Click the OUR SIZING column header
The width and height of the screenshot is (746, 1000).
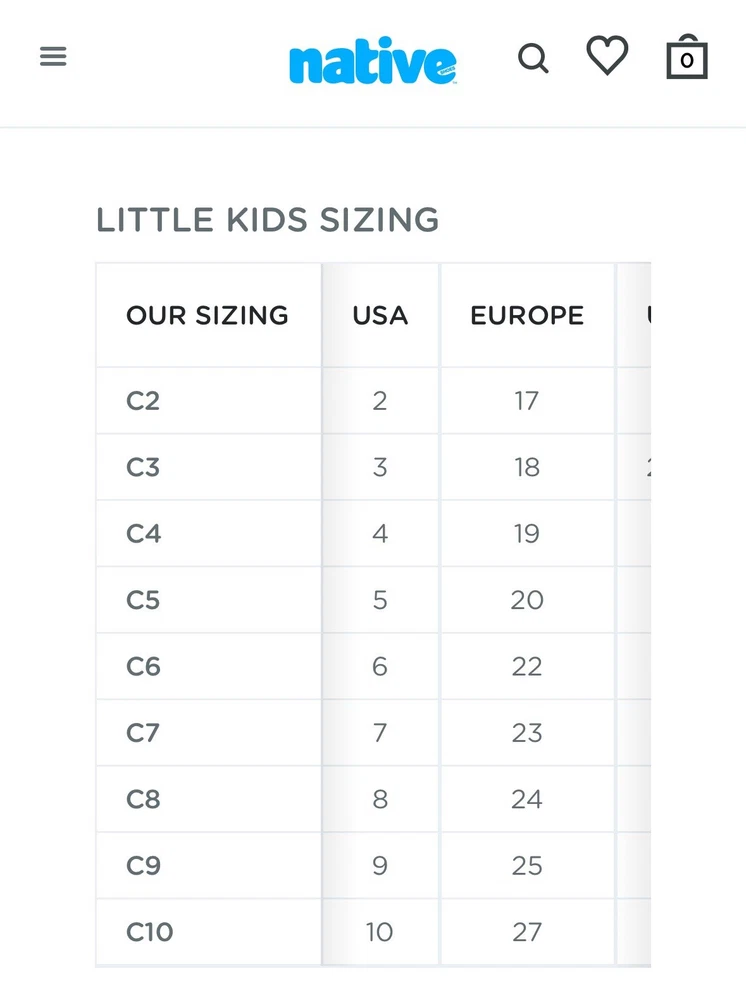click(x=207, y=316)
